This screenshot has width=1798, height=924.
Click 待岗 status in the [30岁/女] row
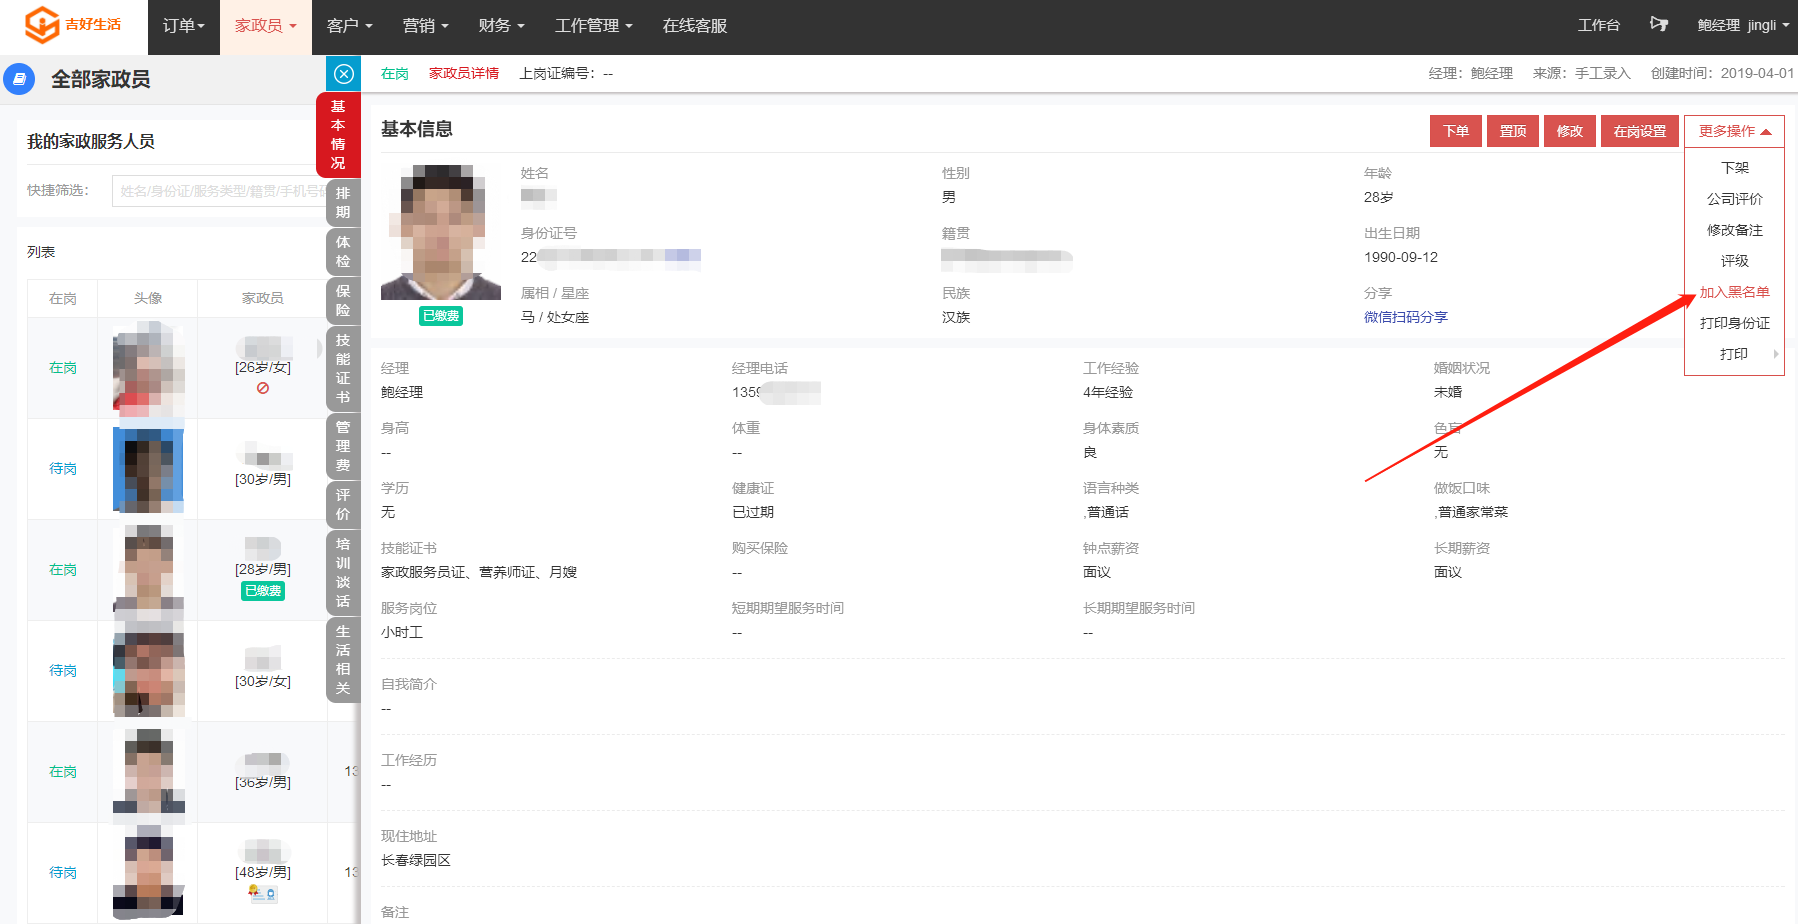(x=63, y=671)
